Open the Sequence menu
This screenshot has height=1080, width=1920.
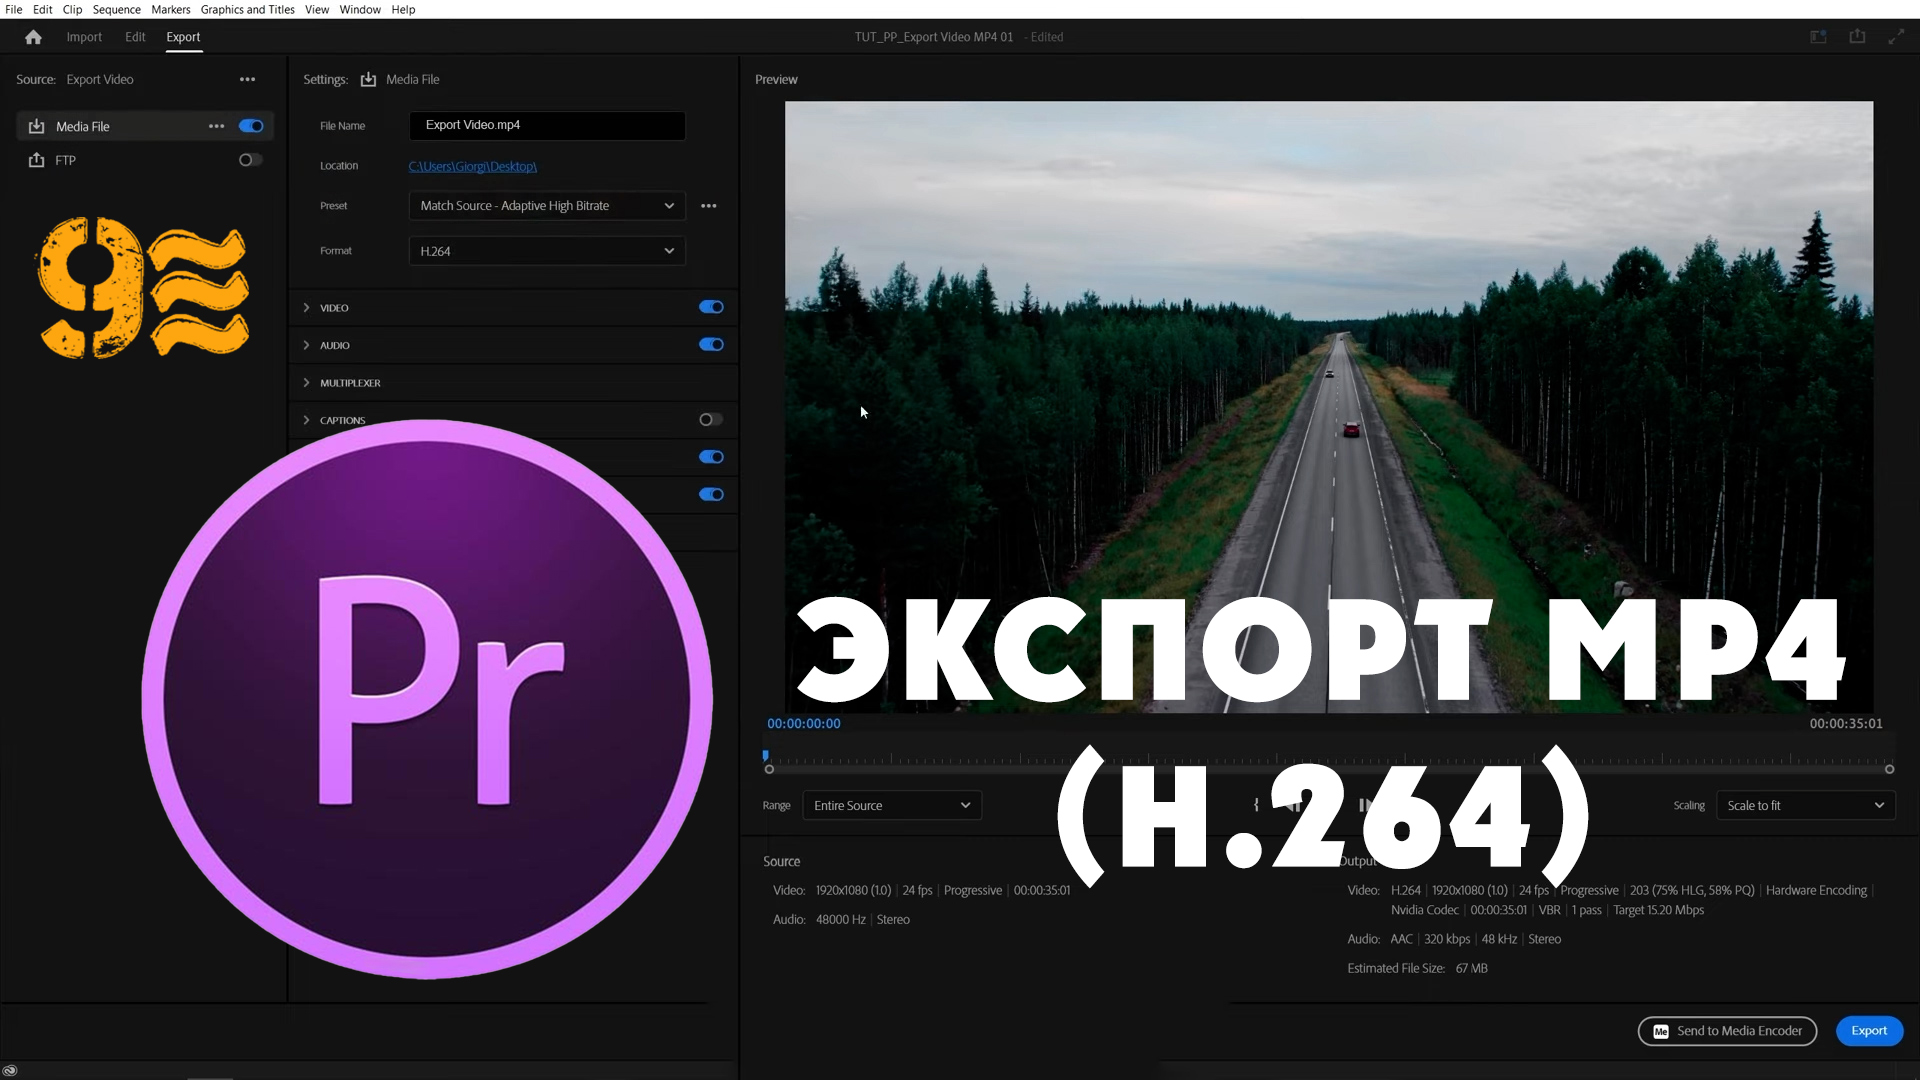tap(116, 9)
